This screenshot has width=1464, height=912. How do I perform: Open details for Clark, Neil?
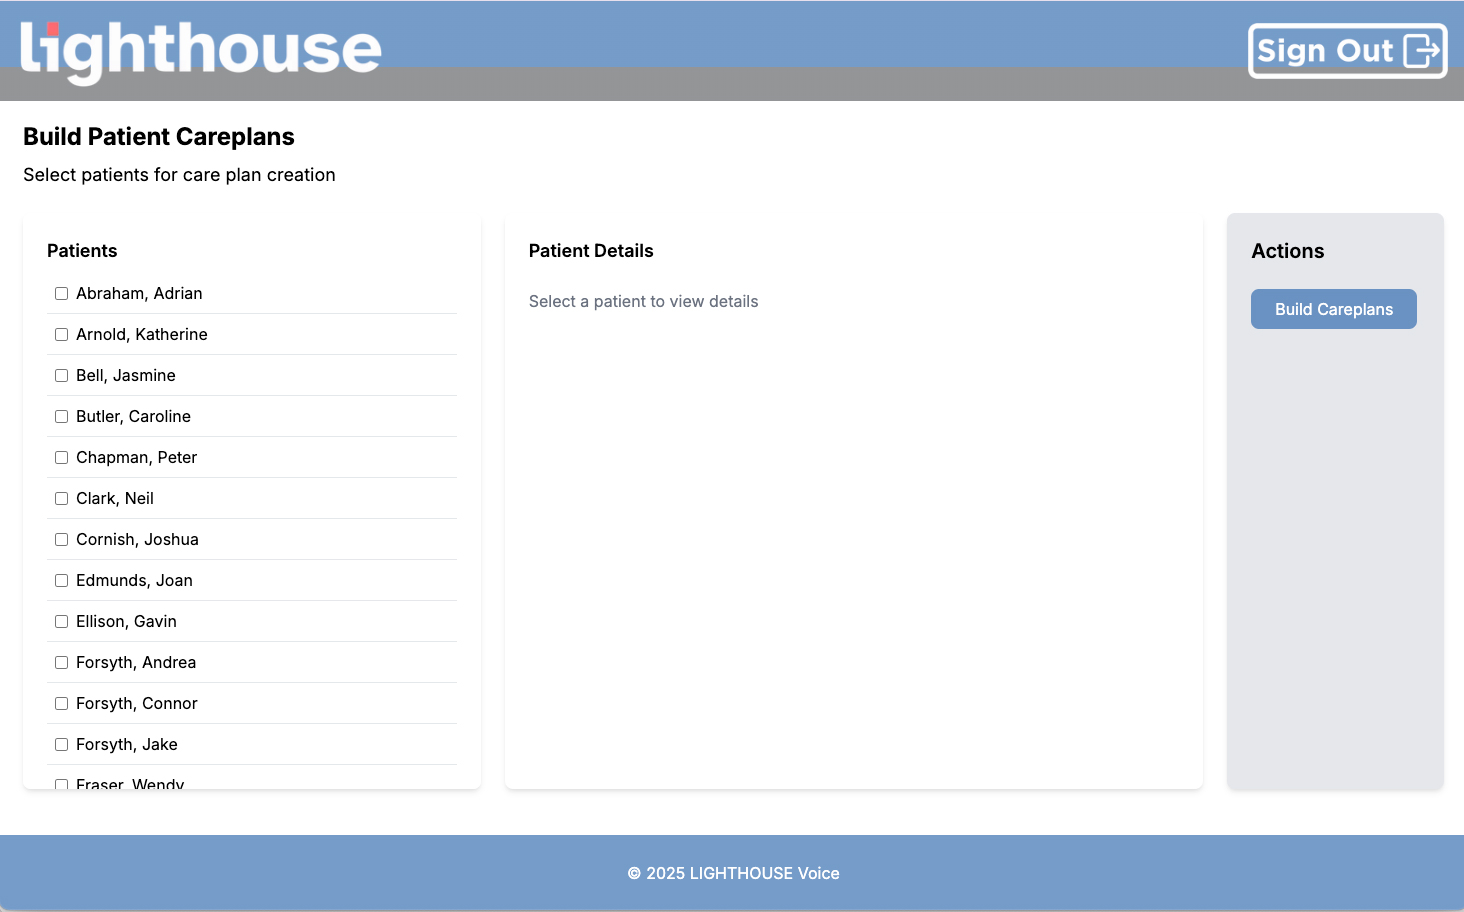[114, 498]
